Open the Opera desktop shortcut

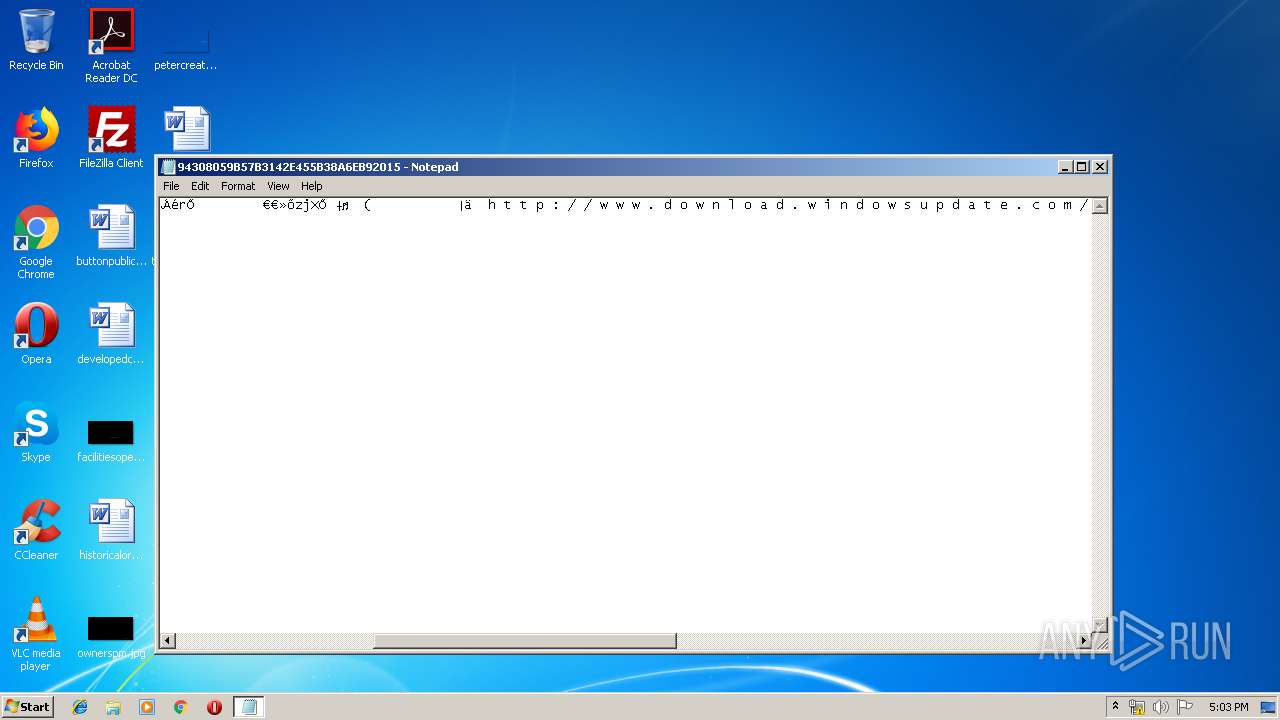pos(36,334)
